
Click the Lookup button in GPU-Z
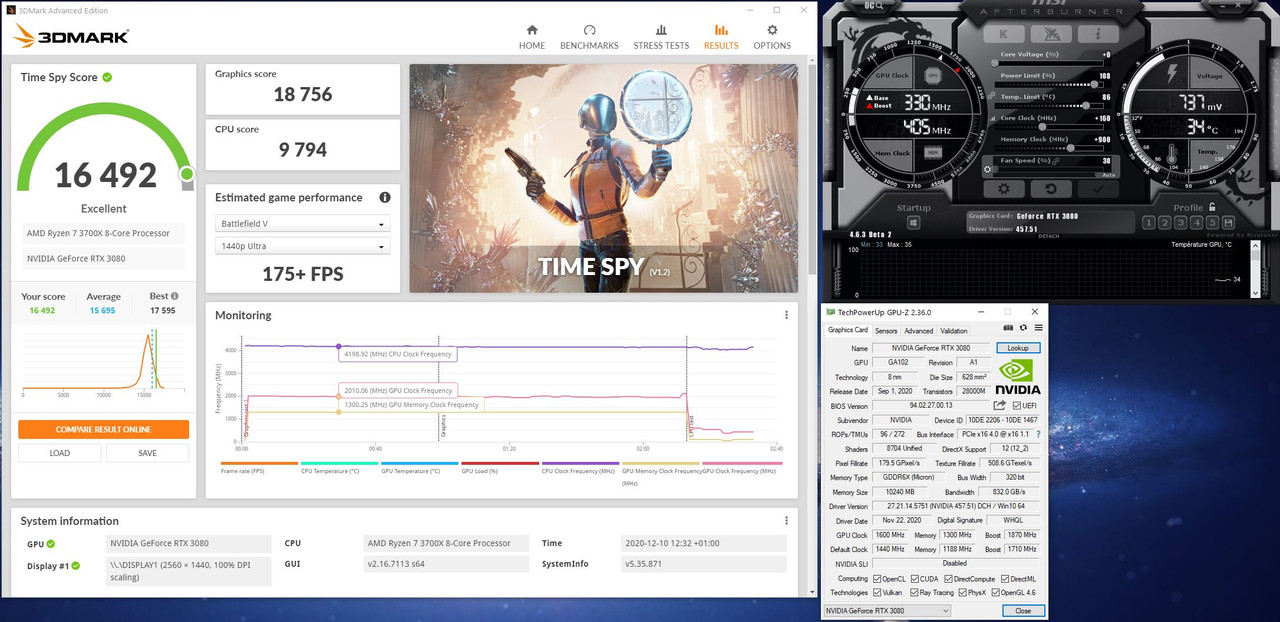pyautogui.click(x=1018, y=348)
